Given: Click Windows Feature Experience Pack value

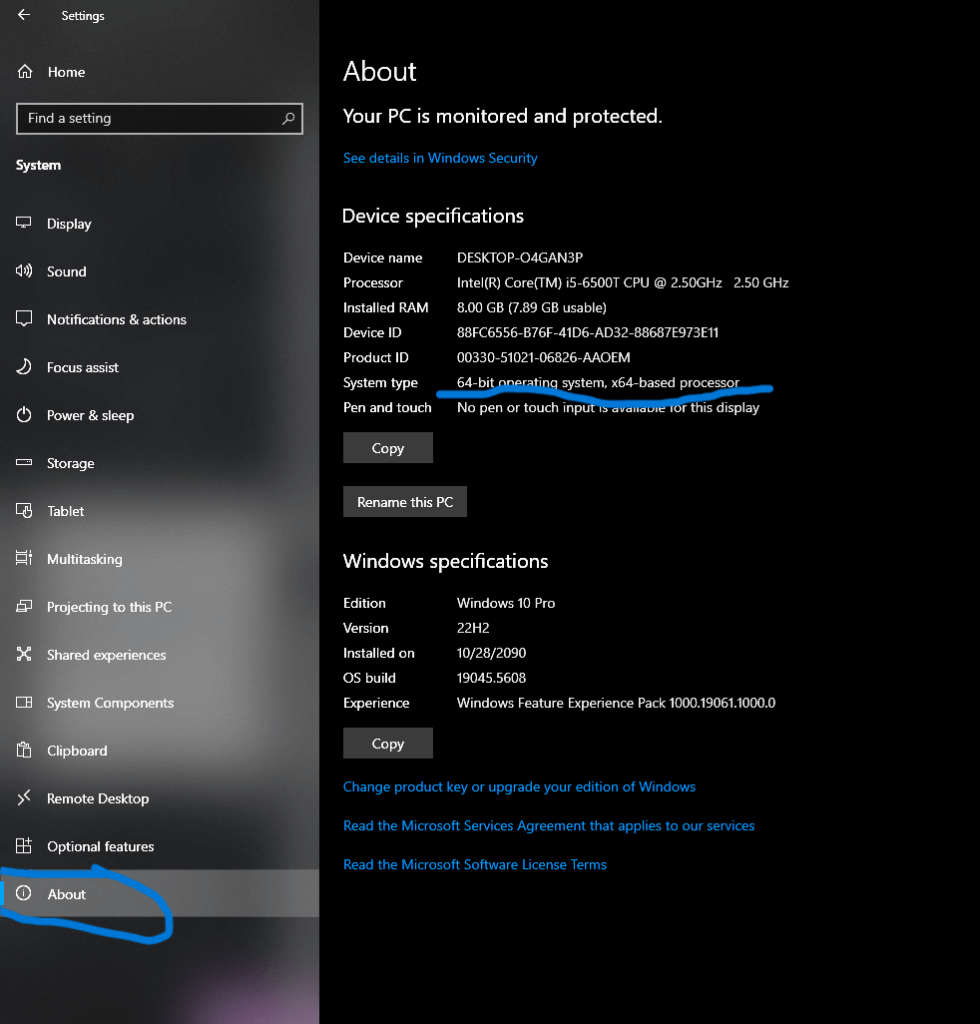Looking at the screenshot, I should 616,703.
